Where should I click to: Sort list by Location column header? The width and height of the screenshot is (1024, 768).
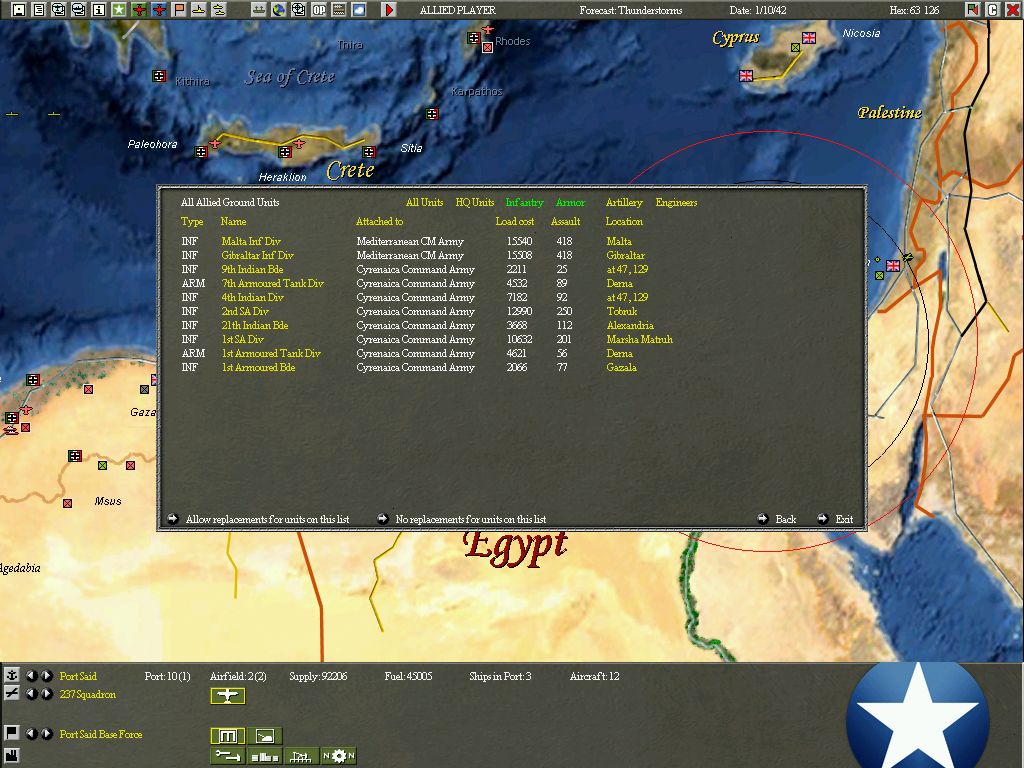point(624,221)
